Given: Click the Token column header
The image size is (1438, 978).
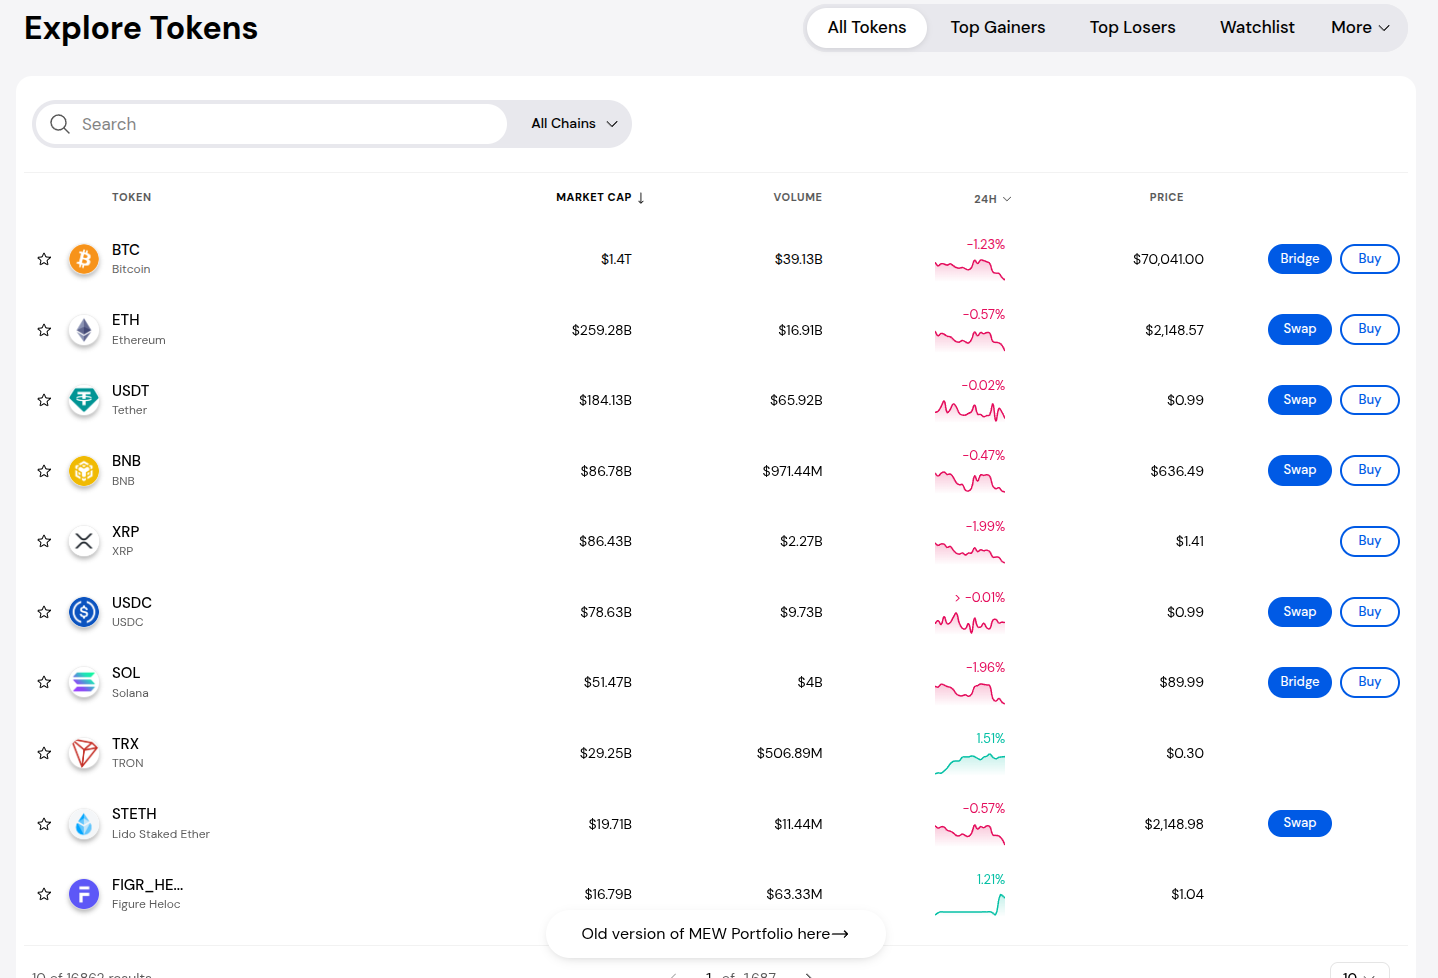Looking at the screenshot, I should pyautogui.click(x=132, y=198).
